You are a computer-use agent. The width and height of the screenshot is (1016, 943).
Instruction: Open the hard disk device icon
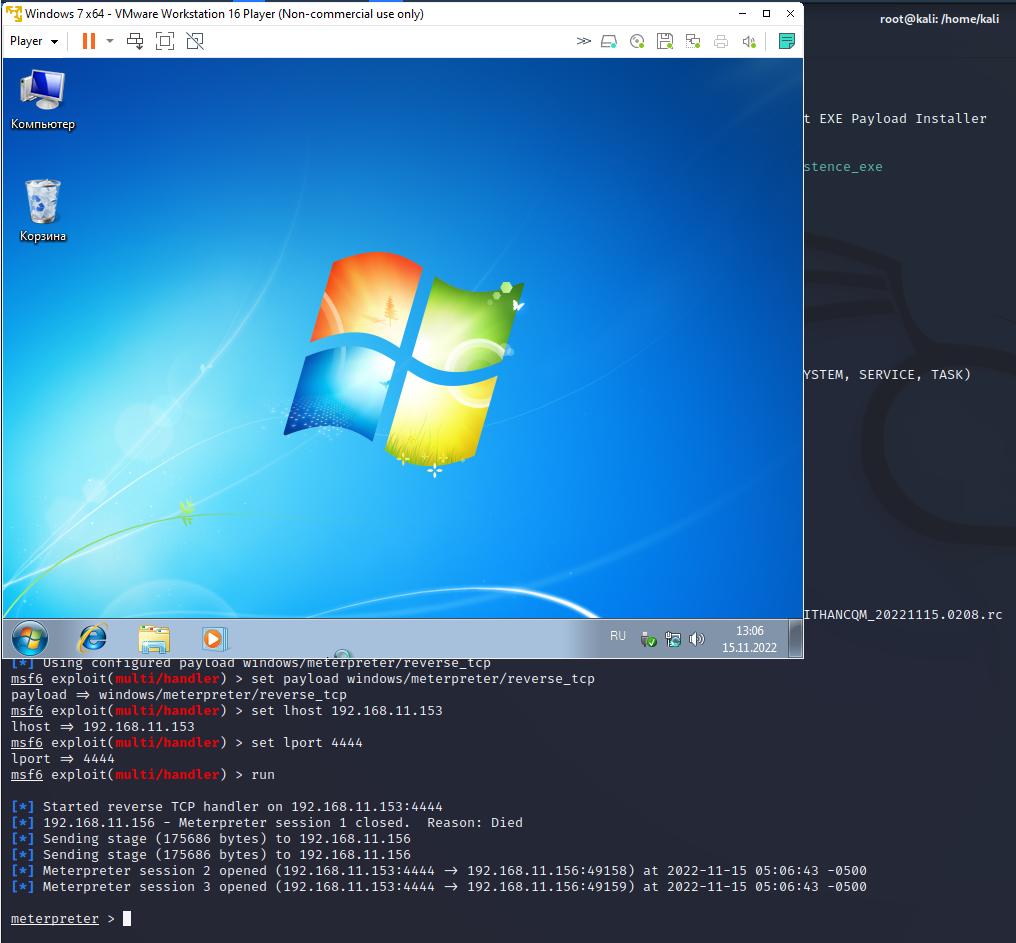pos(609,41)
